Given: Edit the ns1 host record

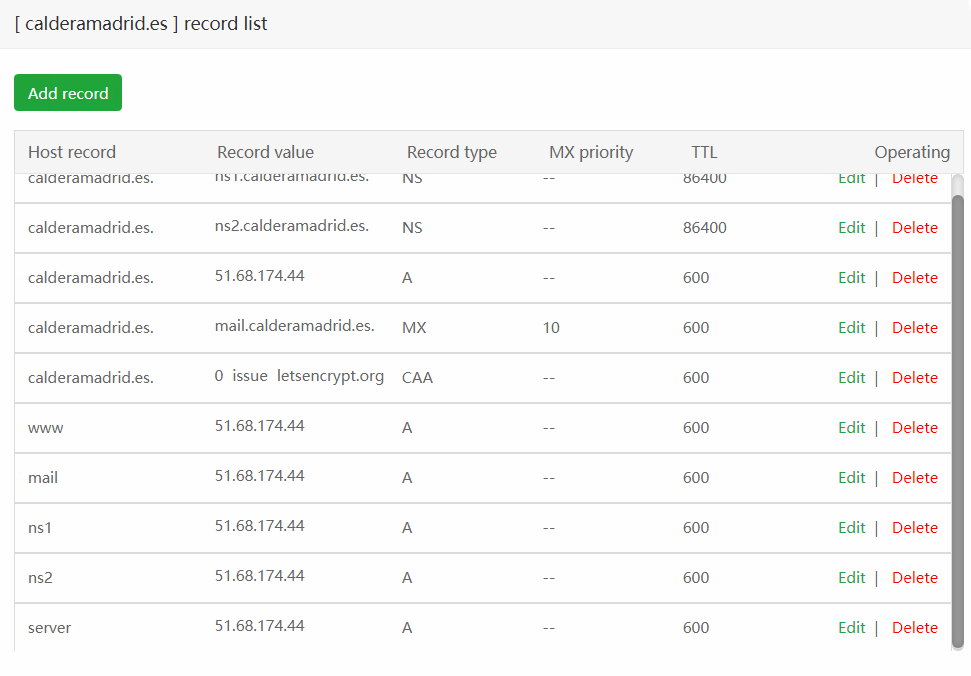Looking at the screenshot, I should [851, 528].
